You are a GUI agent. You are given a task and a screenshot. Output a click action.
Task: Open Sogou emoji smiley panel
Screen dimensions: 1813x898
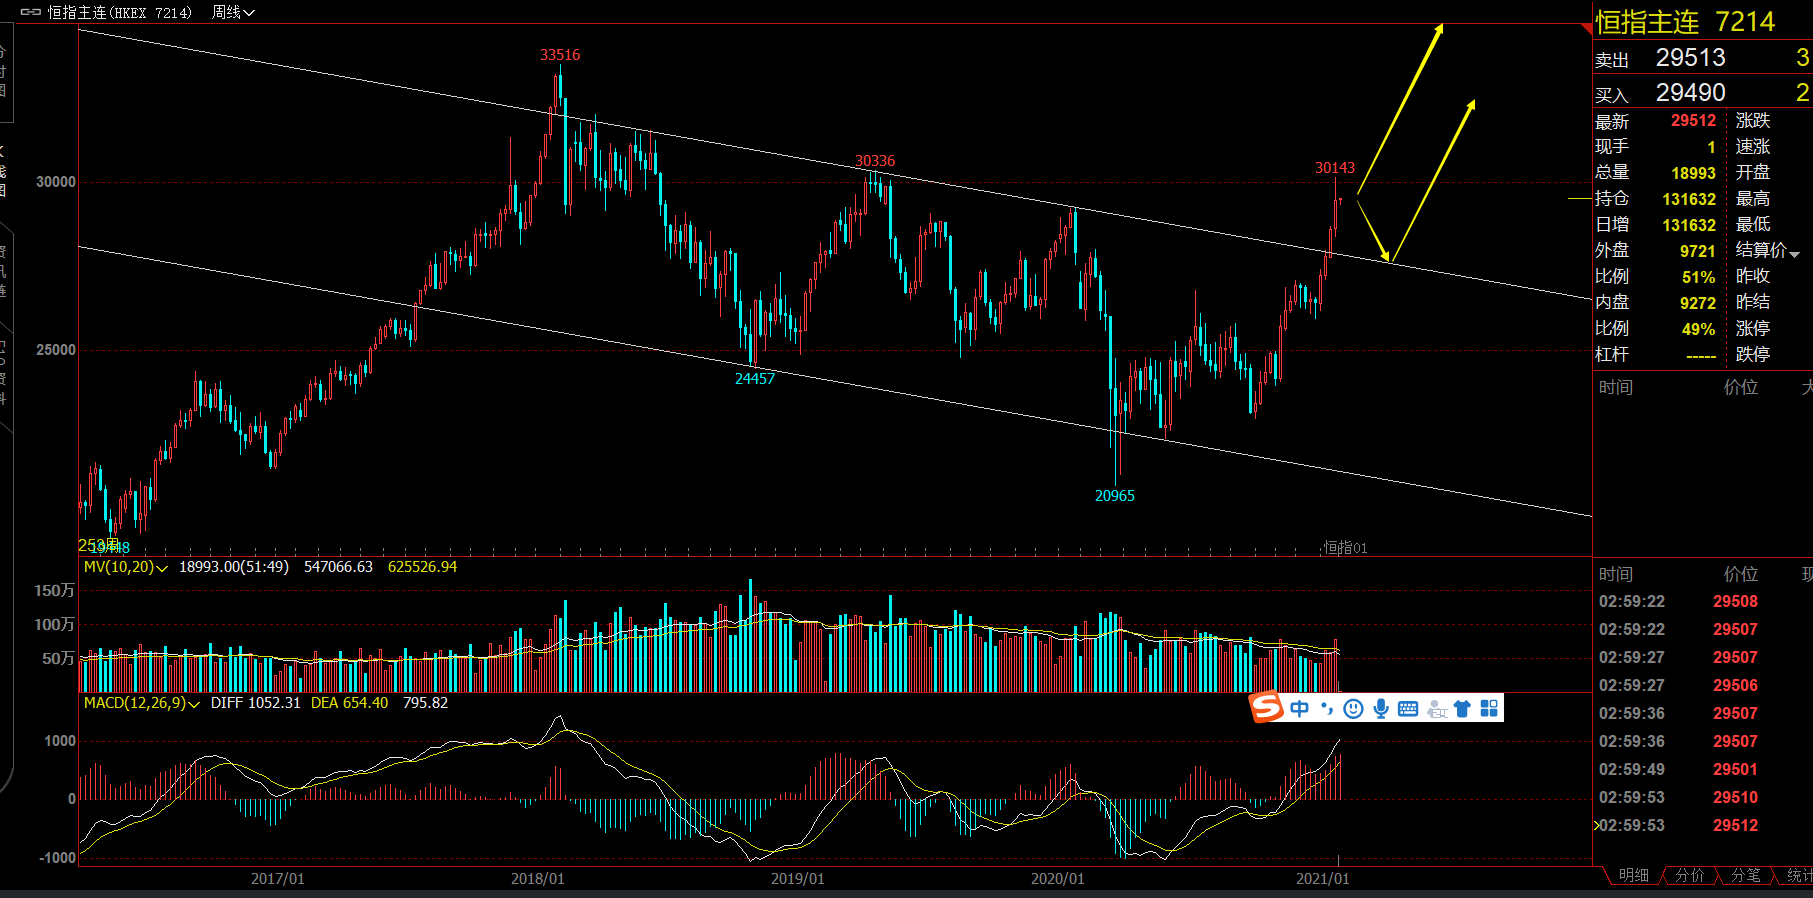(x=1353, y=709)
